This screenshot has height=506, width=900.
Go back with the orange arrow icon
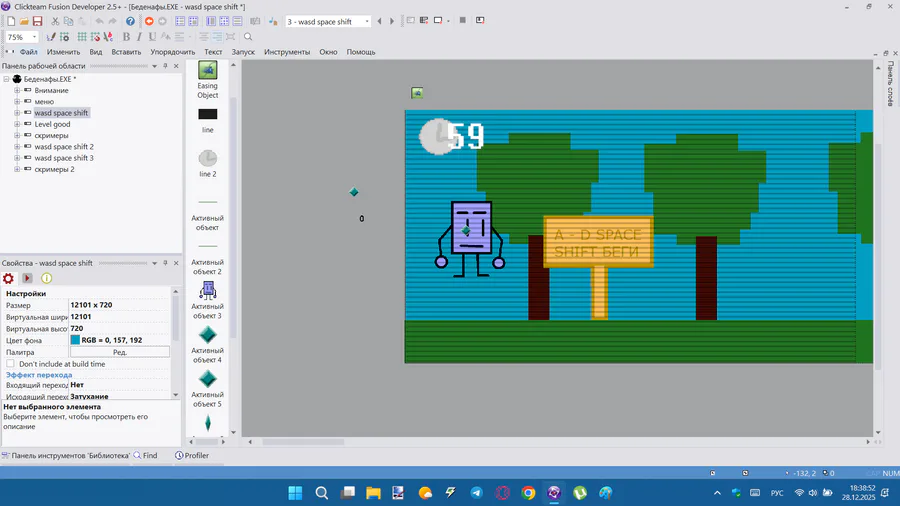(x=149, y=21)
